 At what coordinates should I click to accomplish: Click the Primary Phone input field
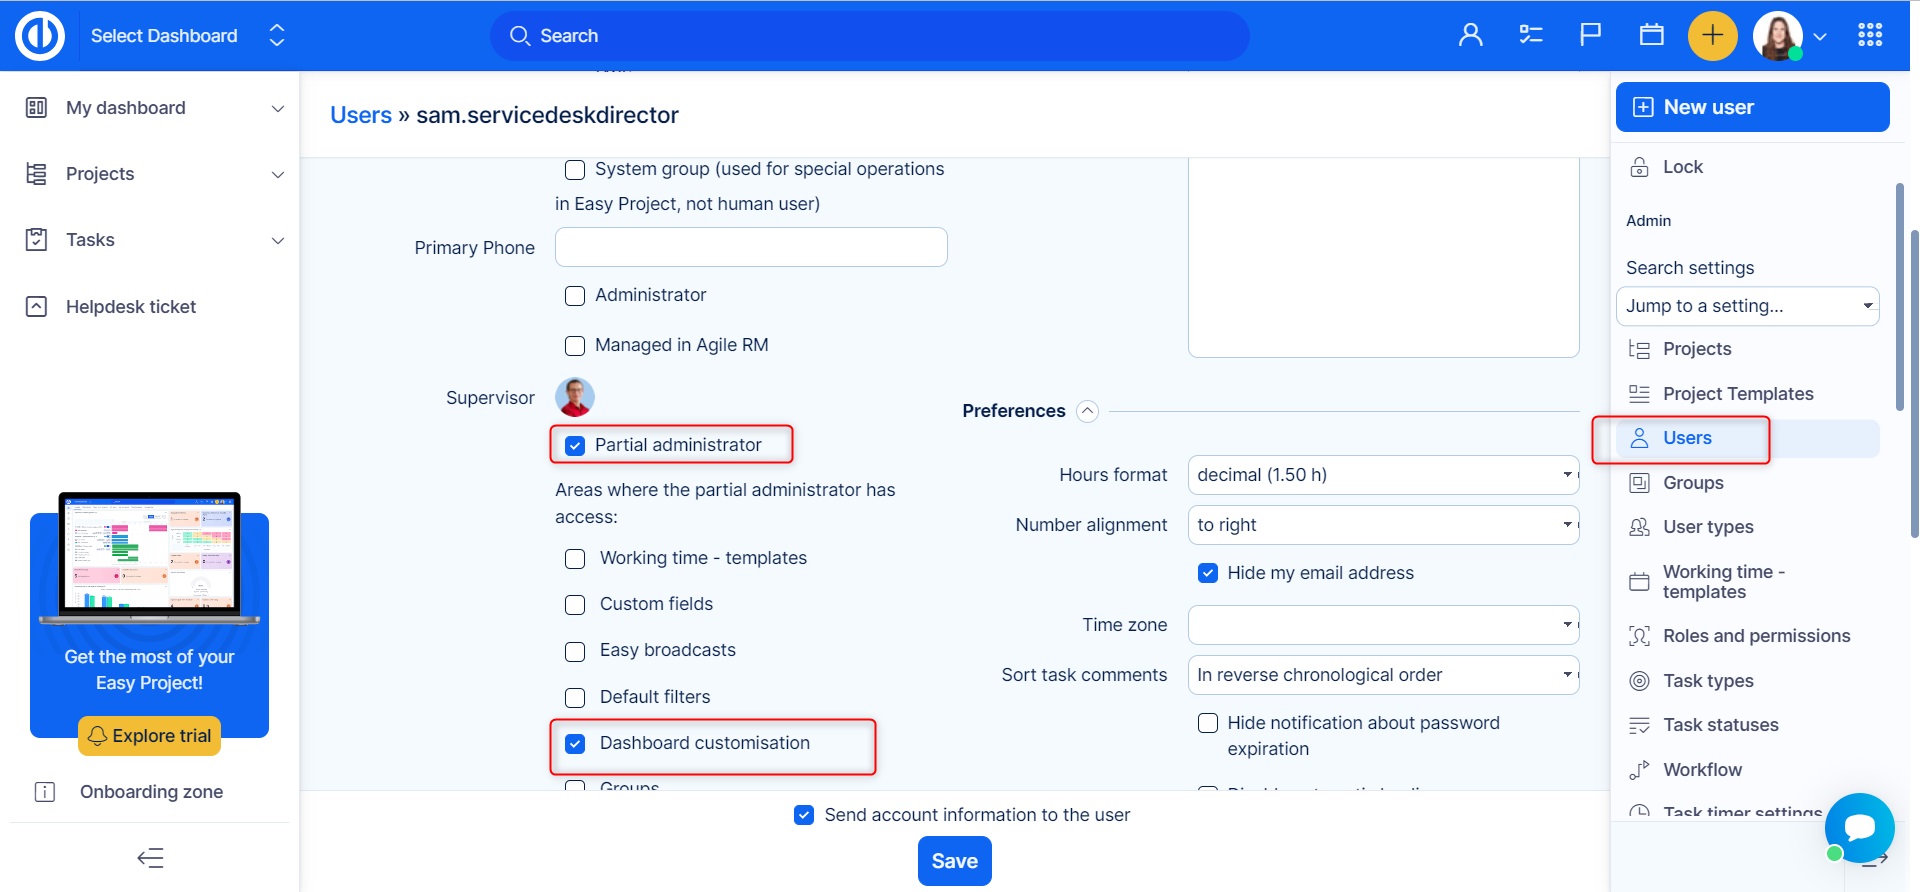(x=750, y=247)
